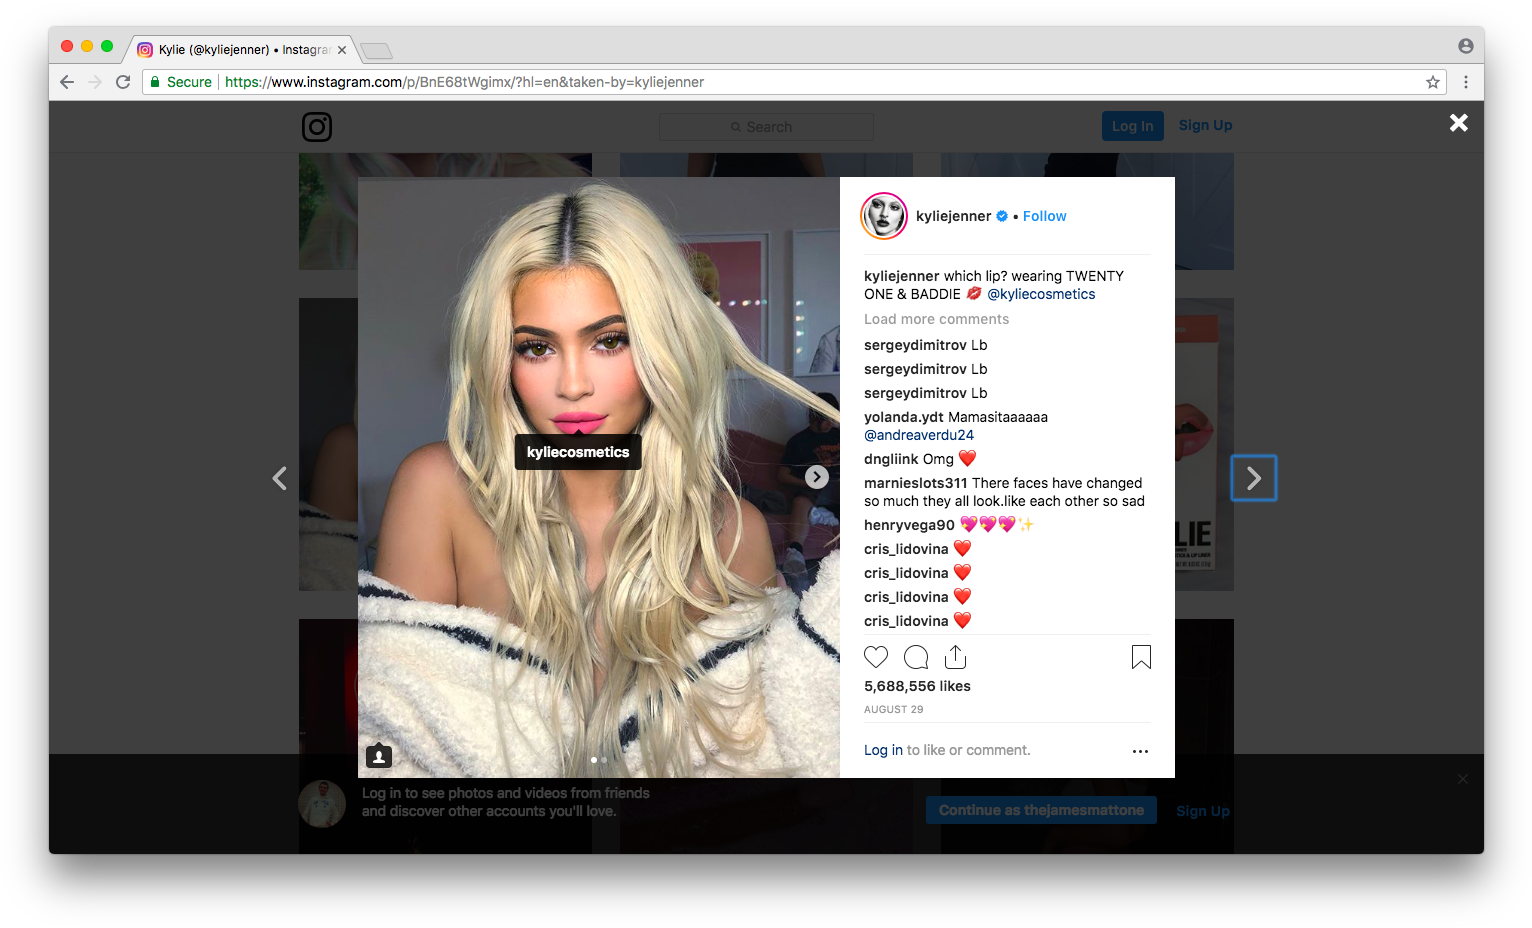This screenshot has height=928, width=1532.
Task: Open the Instagram home logo
Action: click(x=316, y=127)
